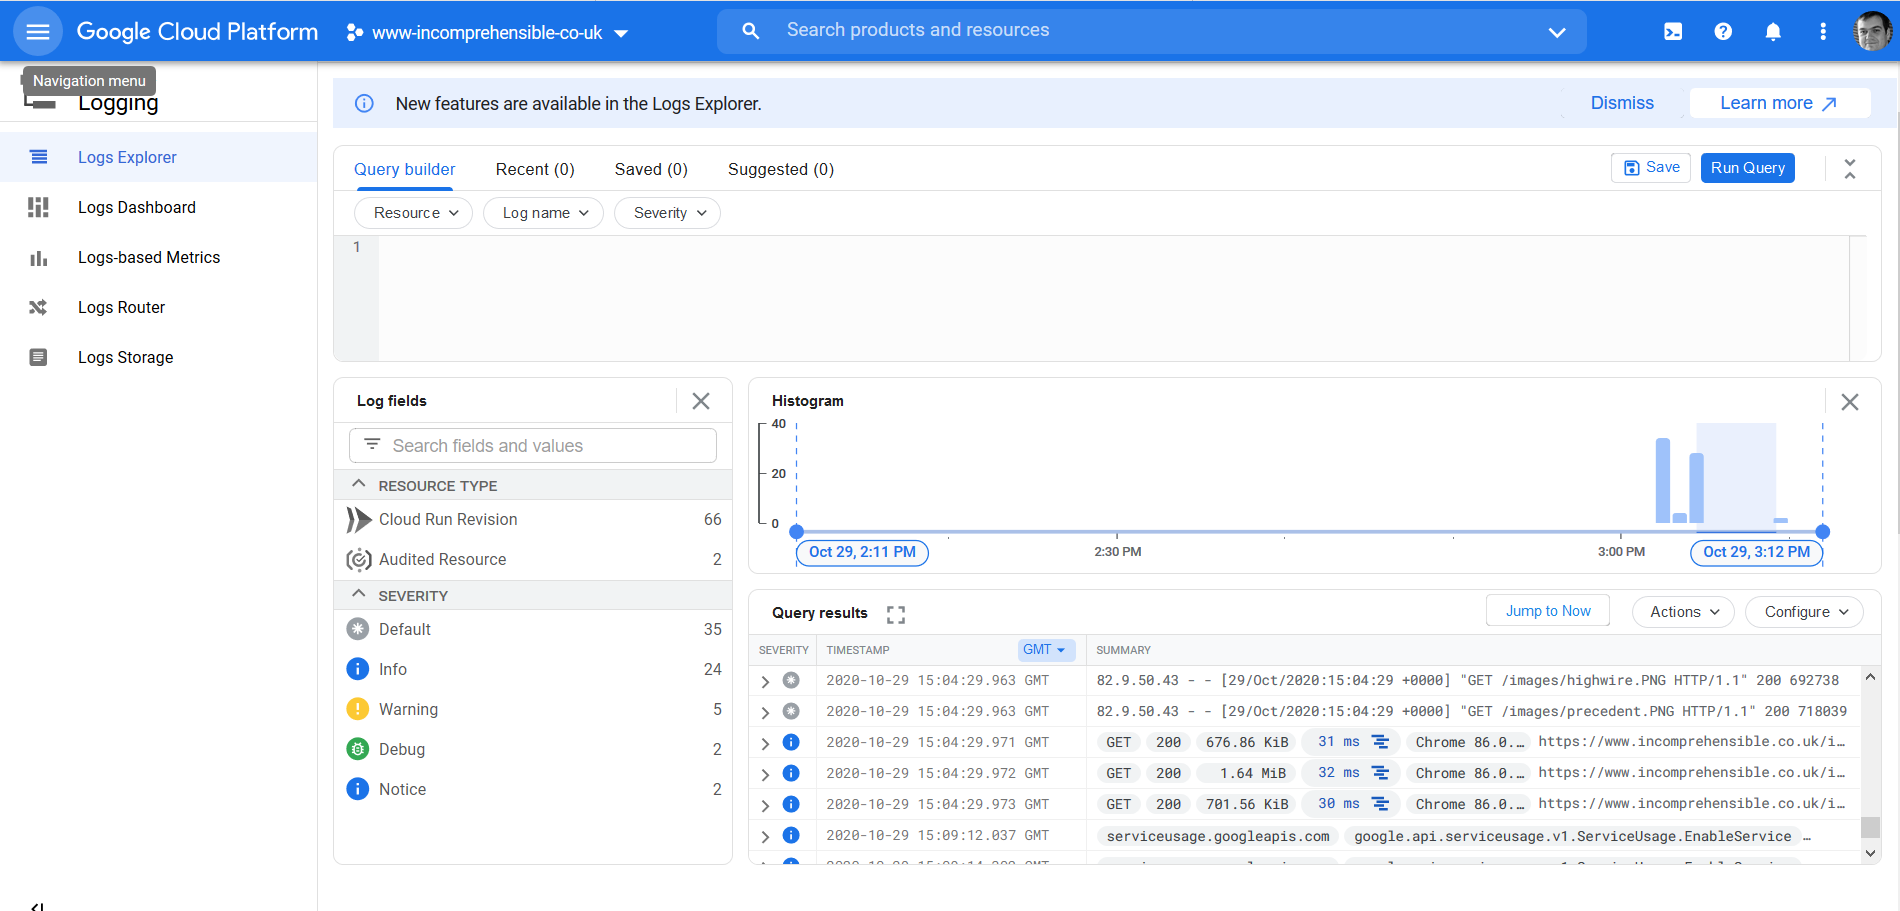Click the info icon in the banner

[365, 103]
